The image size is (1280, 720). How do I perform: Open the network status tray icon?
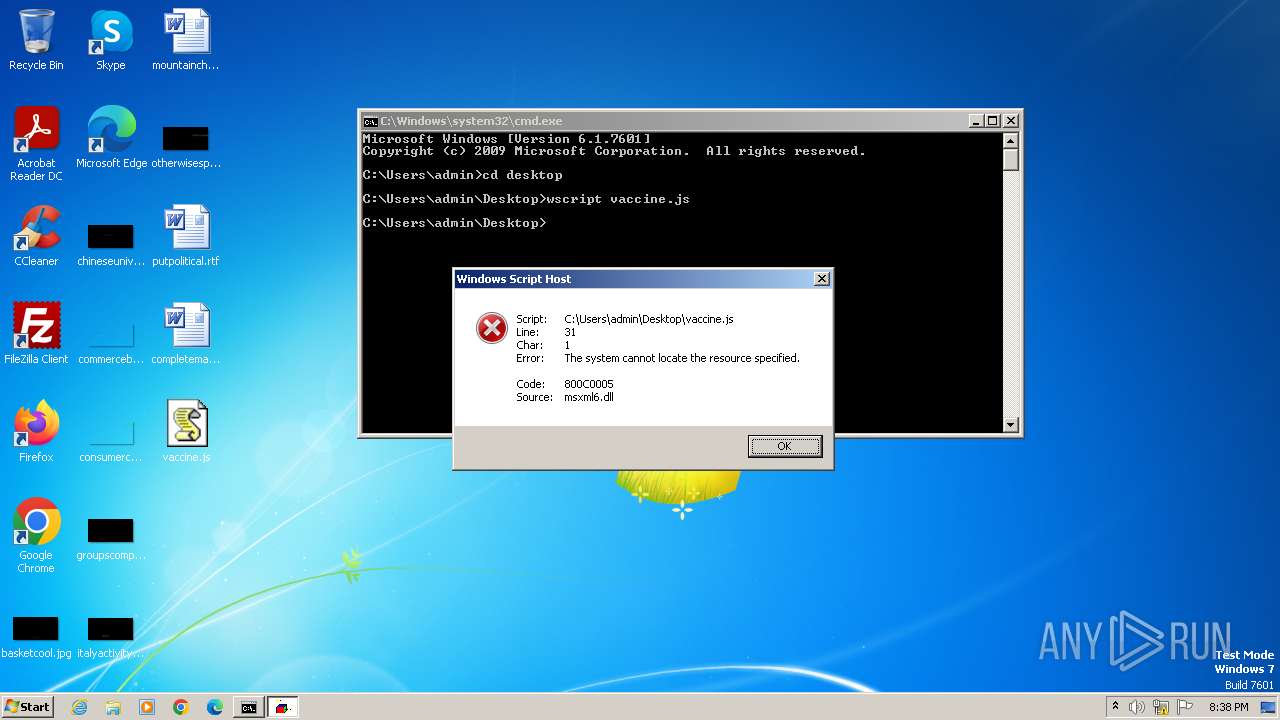(1161, 707)
